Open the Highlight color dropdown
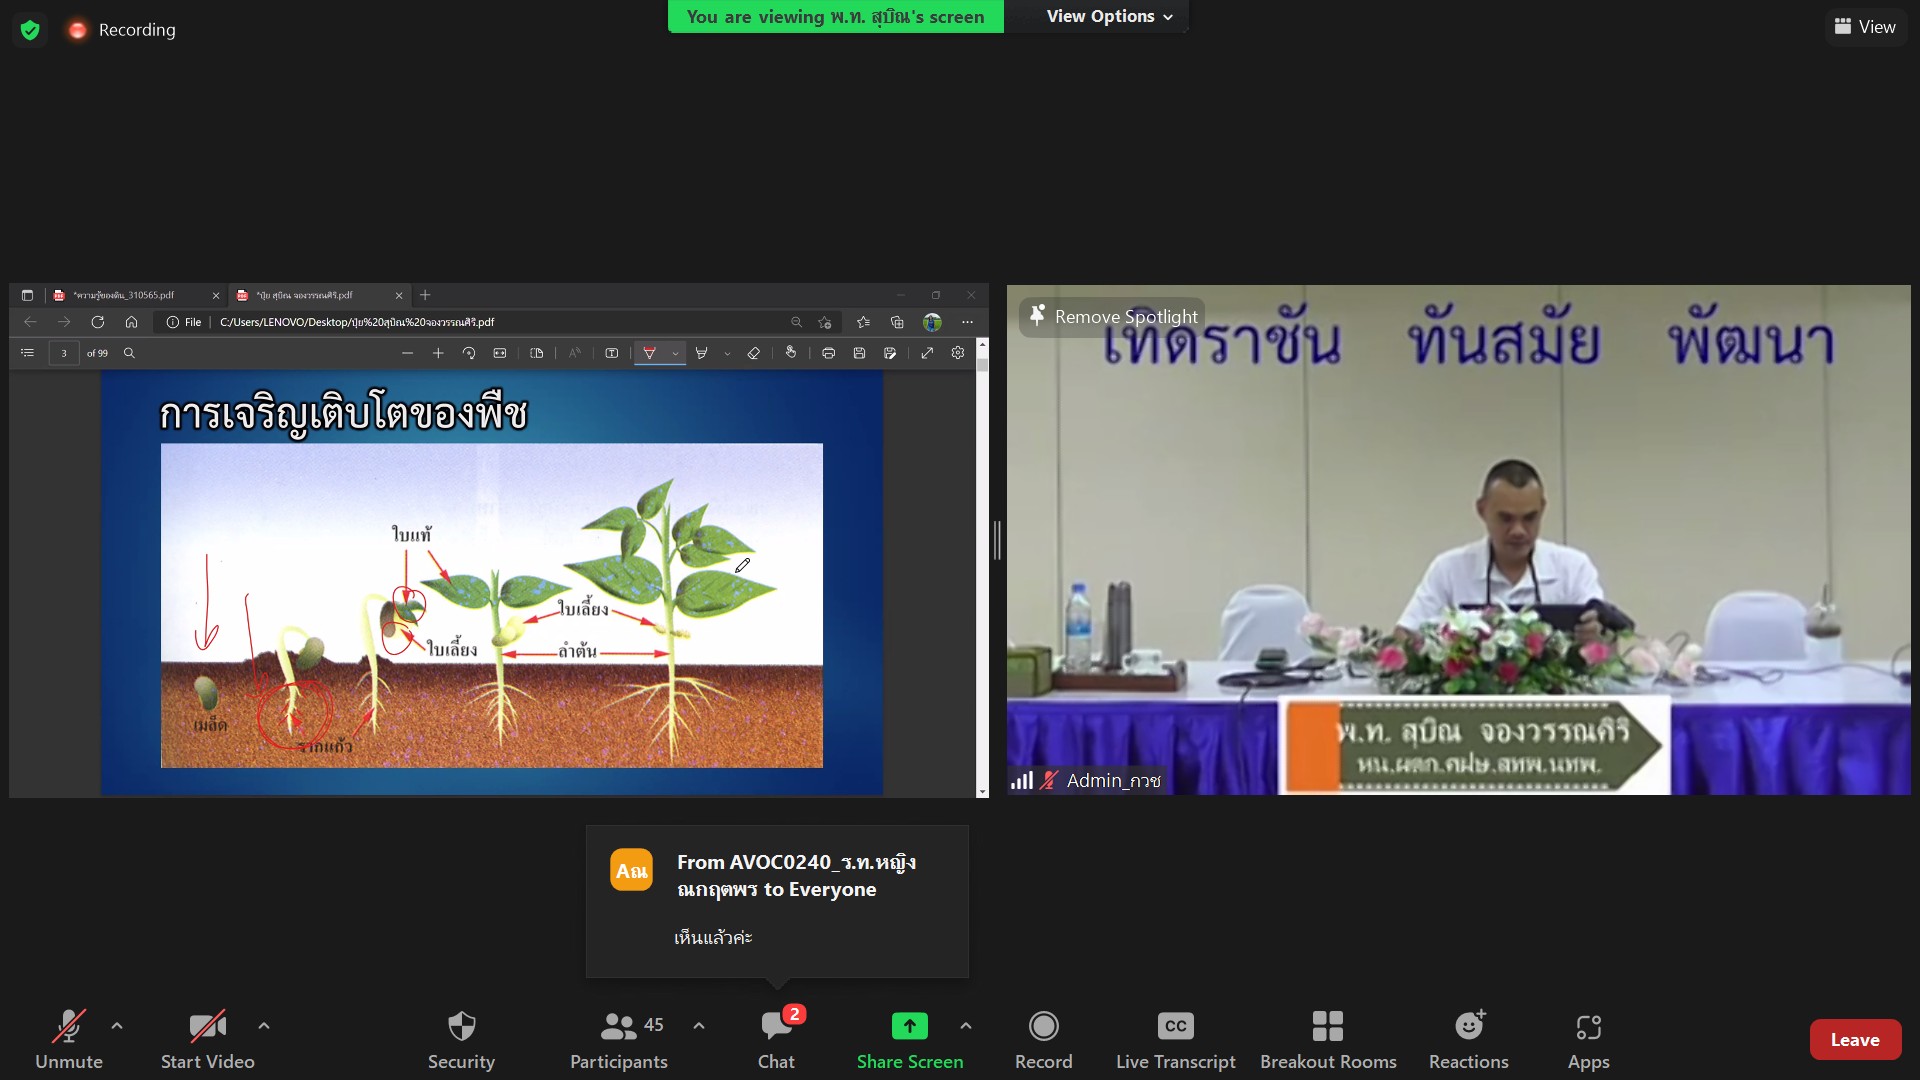Screen dimensions: 1920x1080 point(727,353)
